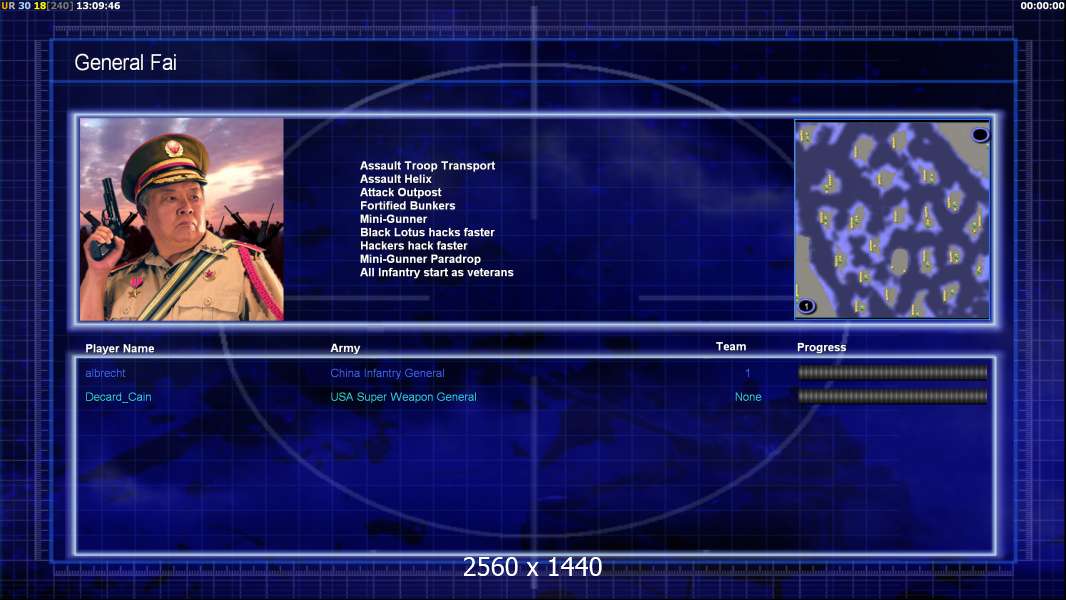Click 'Hackers hack faster' text

[413, 245]
